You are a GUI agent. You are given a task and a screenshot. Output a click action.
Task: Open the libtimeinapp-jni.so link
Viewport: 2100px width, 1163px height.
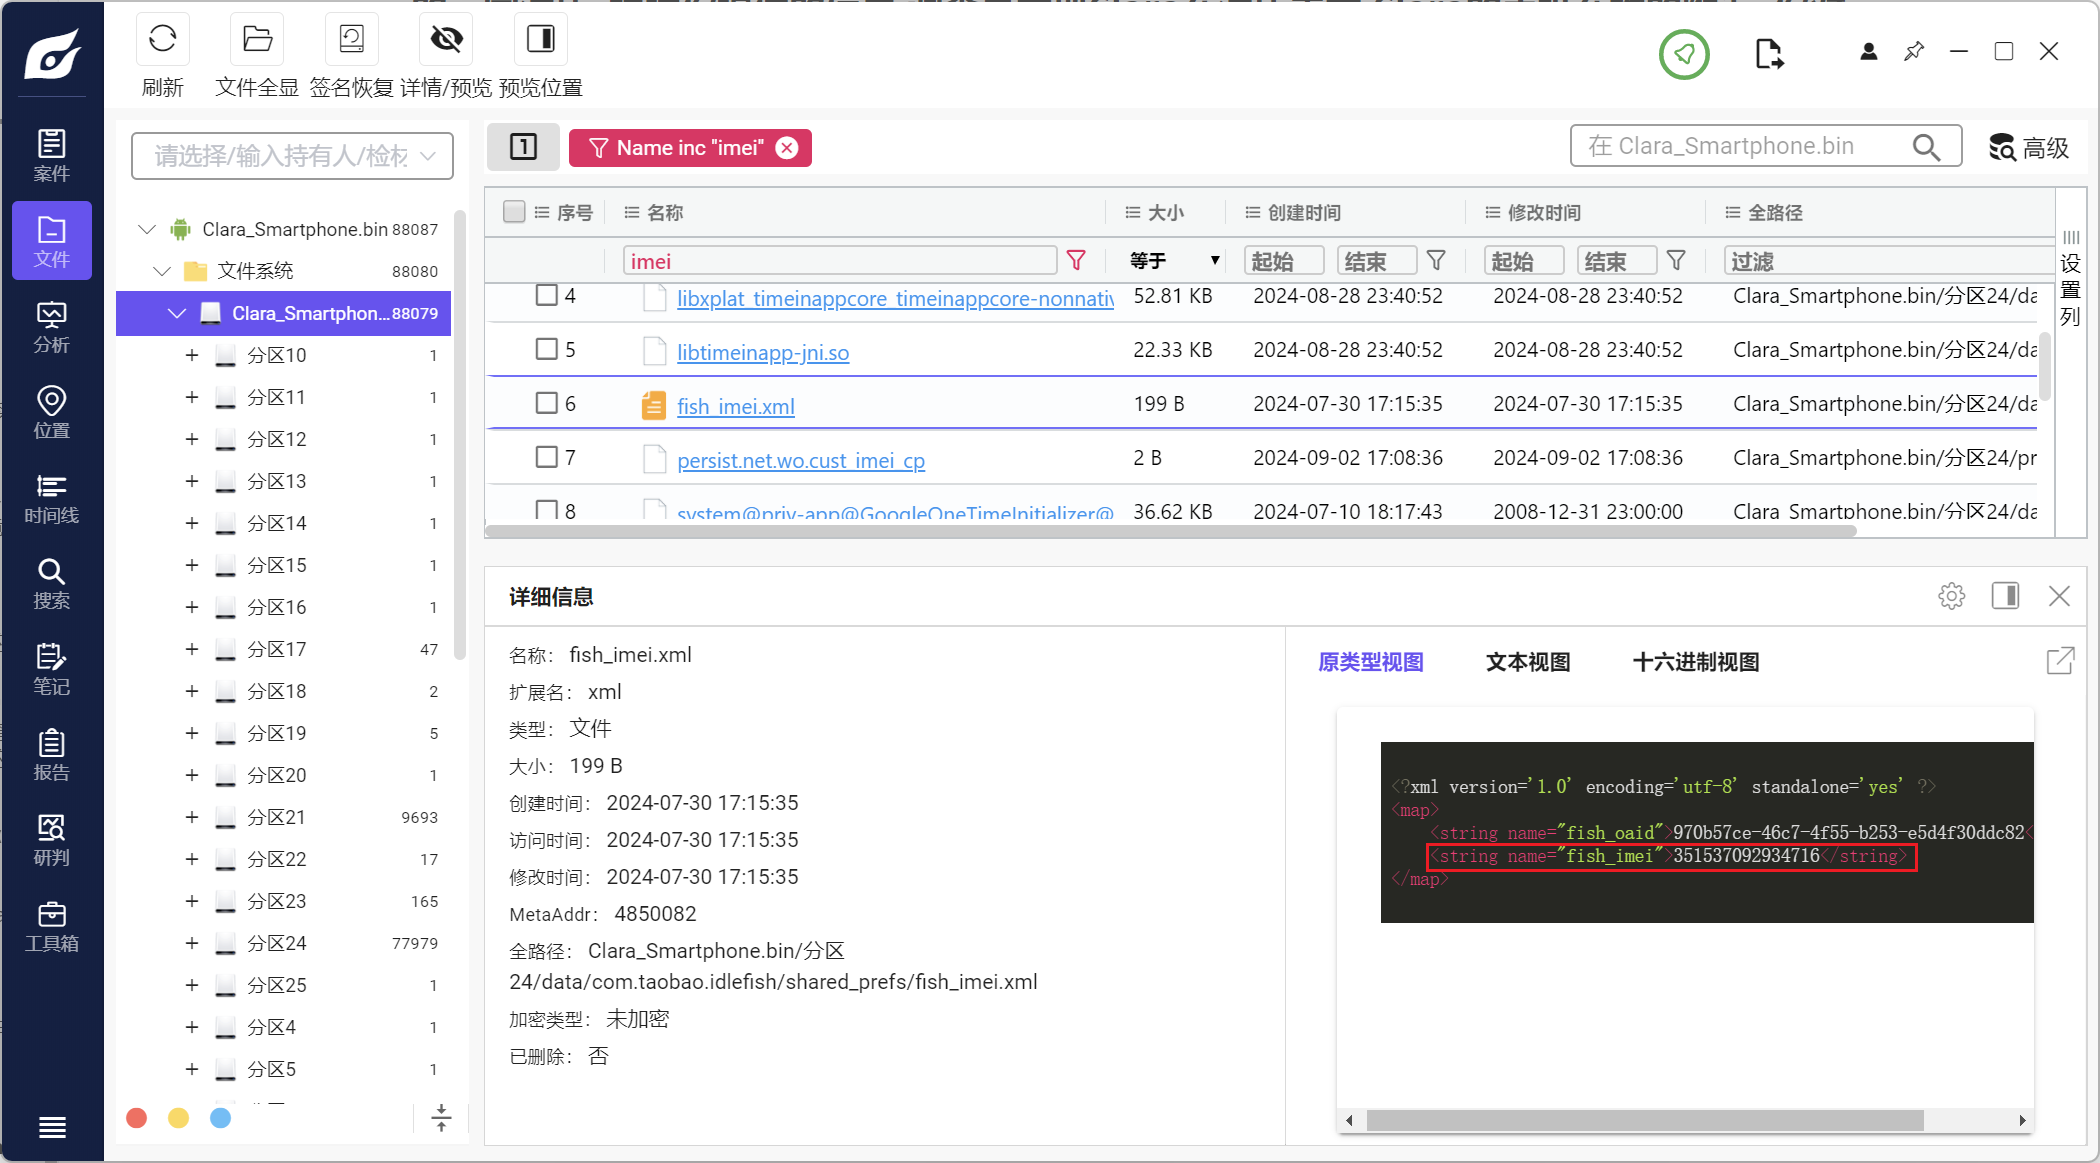763,352
